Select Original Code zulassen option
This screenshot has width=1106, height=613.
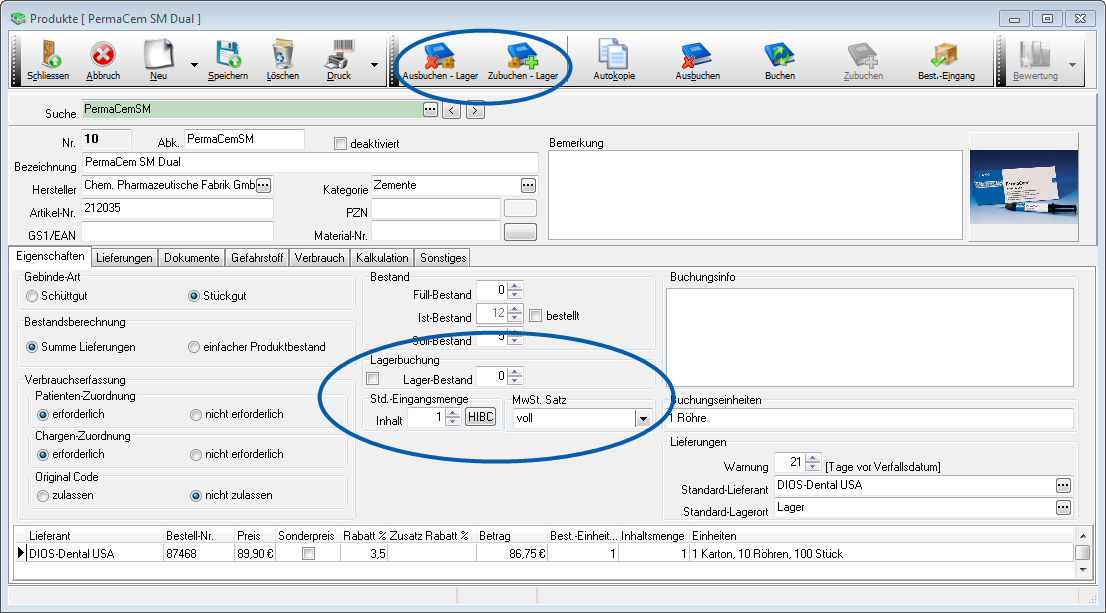pyautogui.click(x=43, y=496)
